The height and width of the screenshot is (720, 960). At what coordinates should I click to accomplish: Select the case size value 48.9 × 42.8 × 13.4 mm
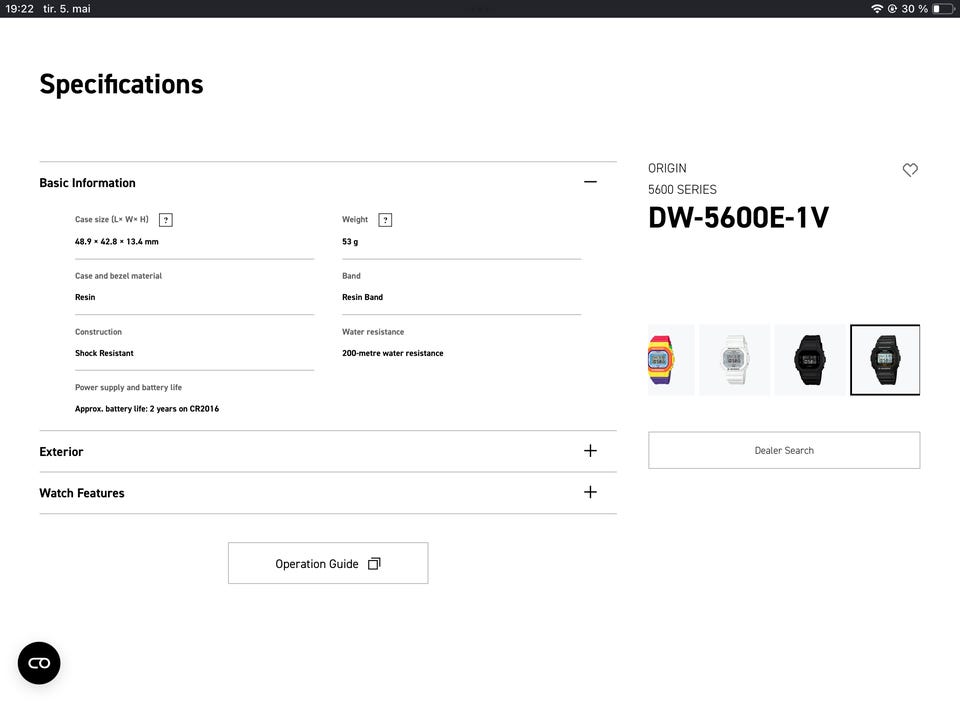[x=116, y=242]
